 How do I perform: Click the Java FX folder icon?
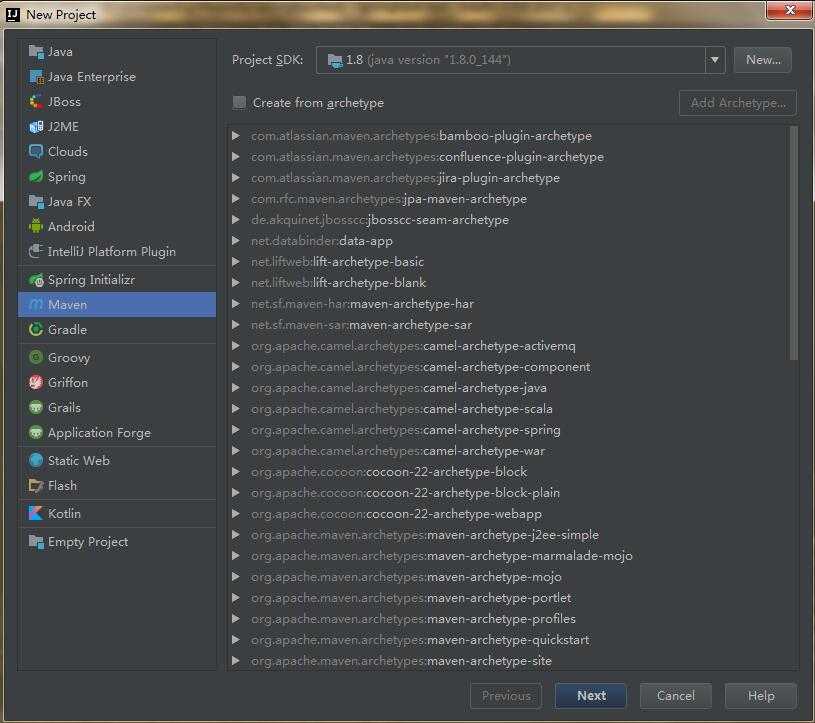coord(36,202)
